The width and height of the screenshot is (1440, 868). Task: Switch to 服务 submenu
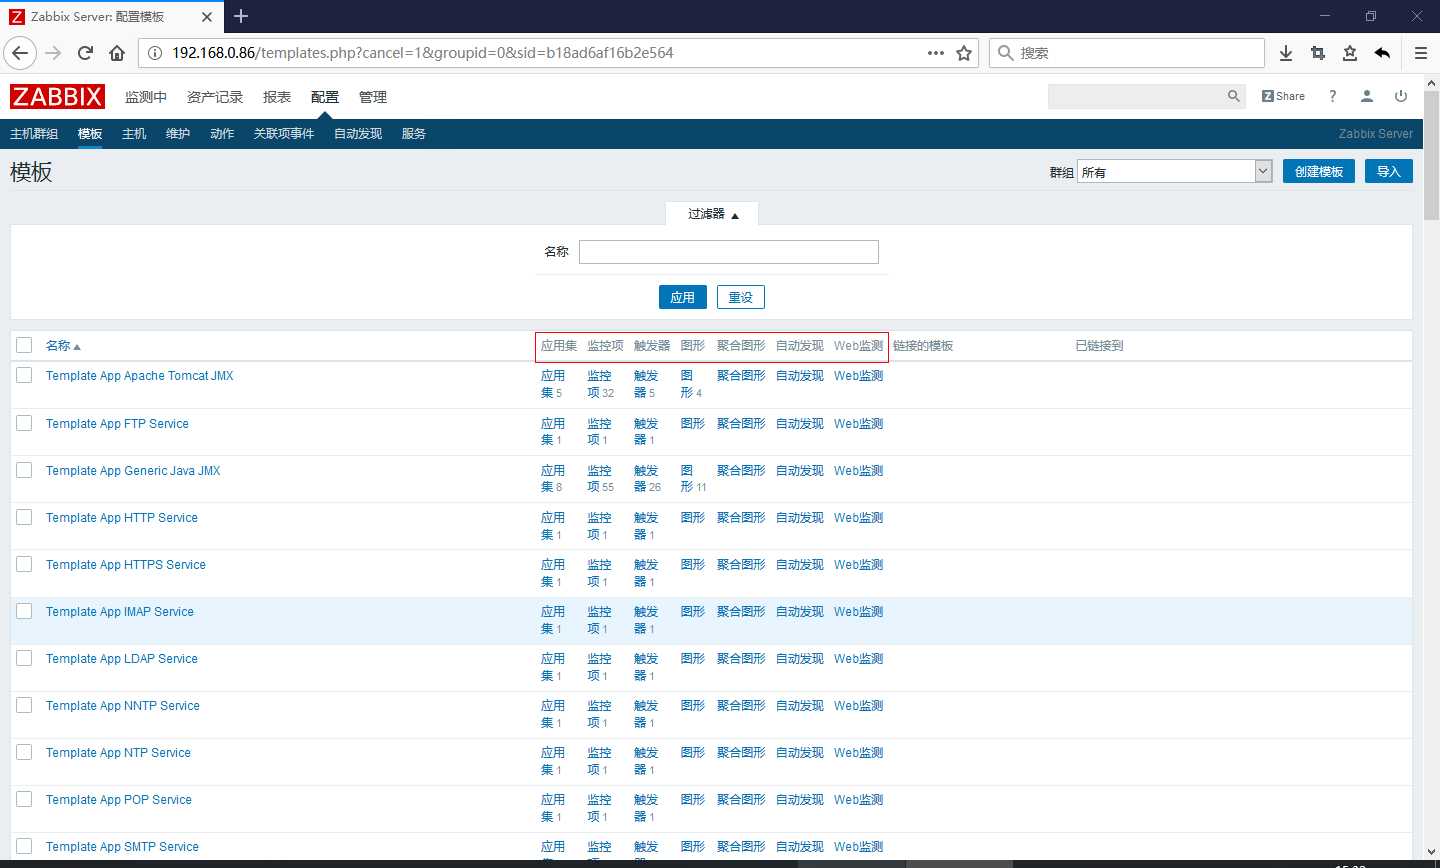(x=414, y=134)
